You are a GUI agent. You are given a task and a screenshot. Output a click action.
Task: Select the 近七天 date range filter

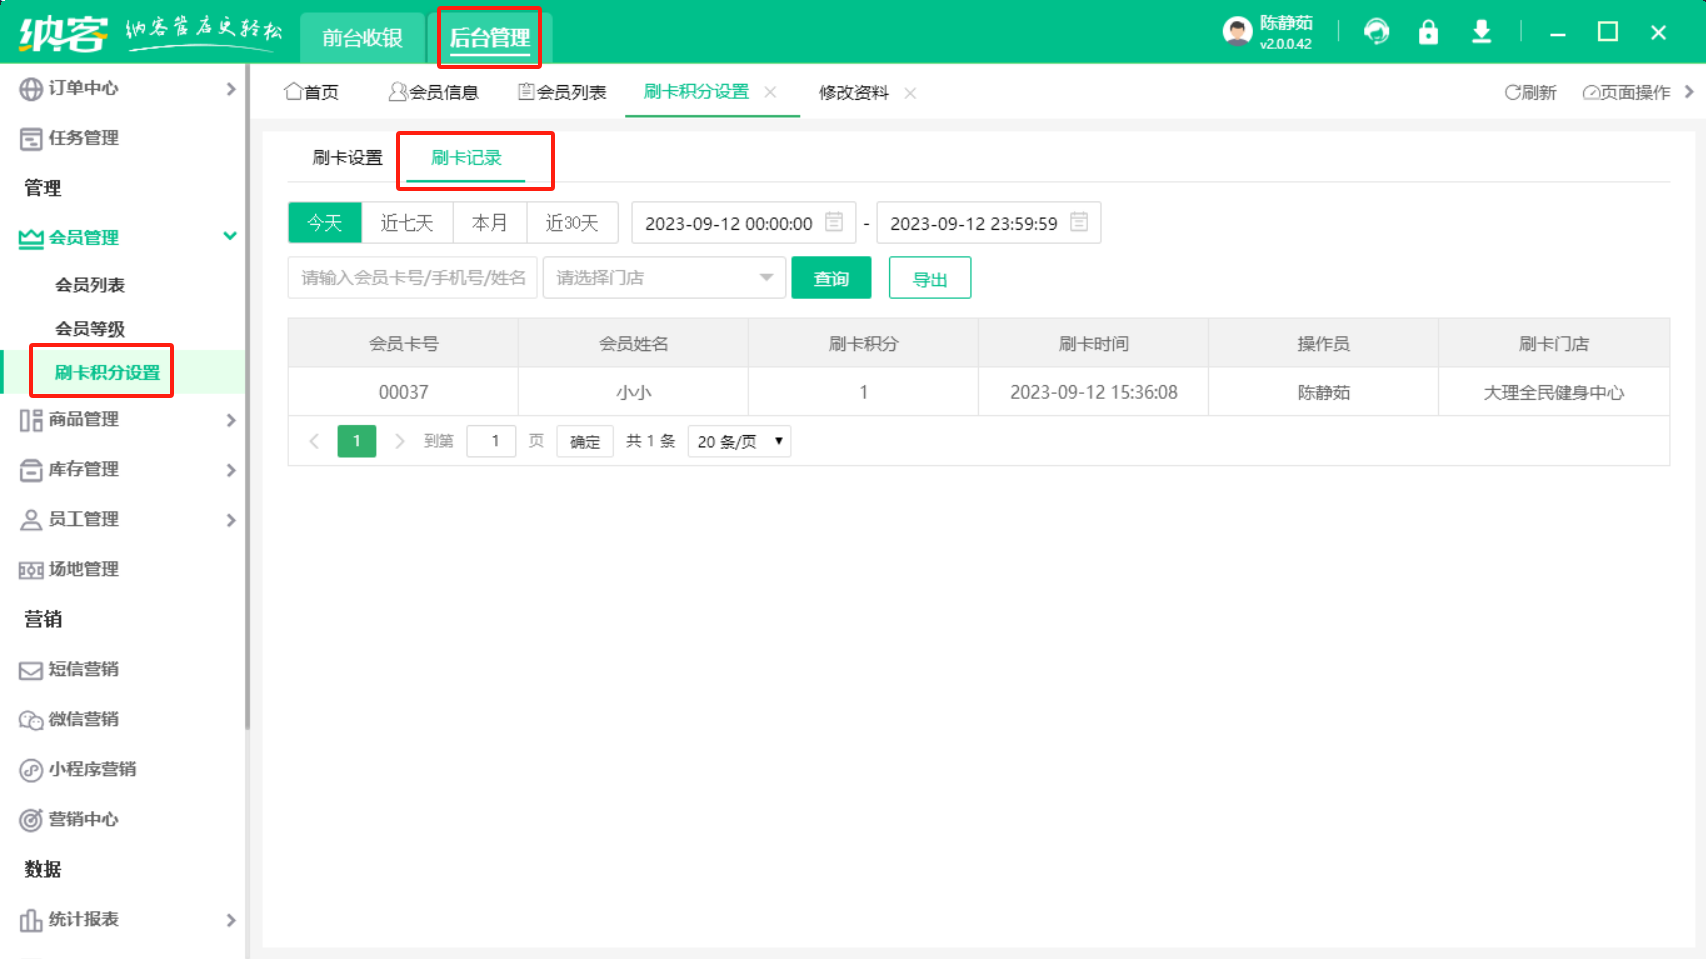tap(407, 223)
